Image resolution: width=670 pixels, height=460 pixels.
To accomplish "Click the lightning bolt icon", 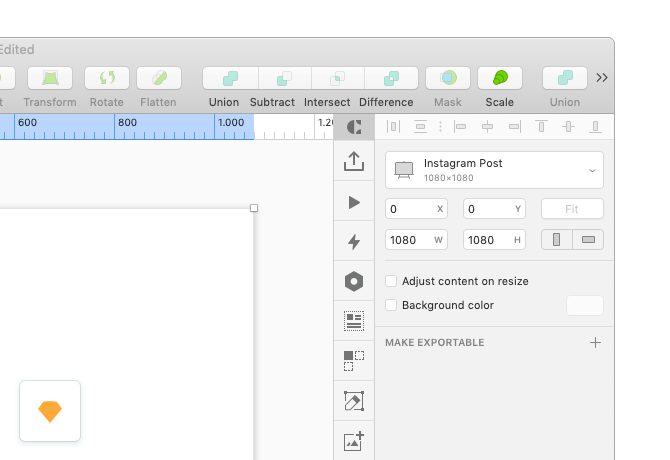I will coord(354,242).
